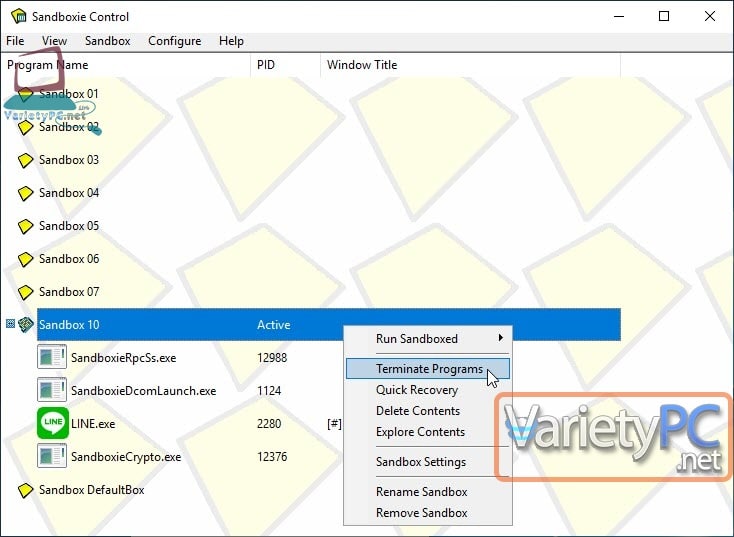
Task: Choose Terminate Programs in context menu
Action: pyautogui.click(x=428, y=369)
